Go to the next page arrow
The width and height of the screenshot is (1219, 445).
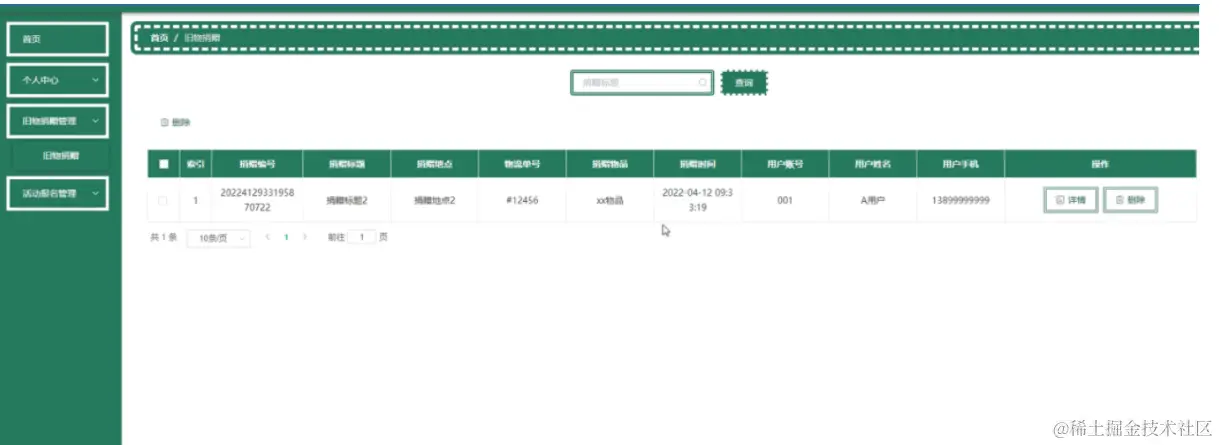[305, 238]
